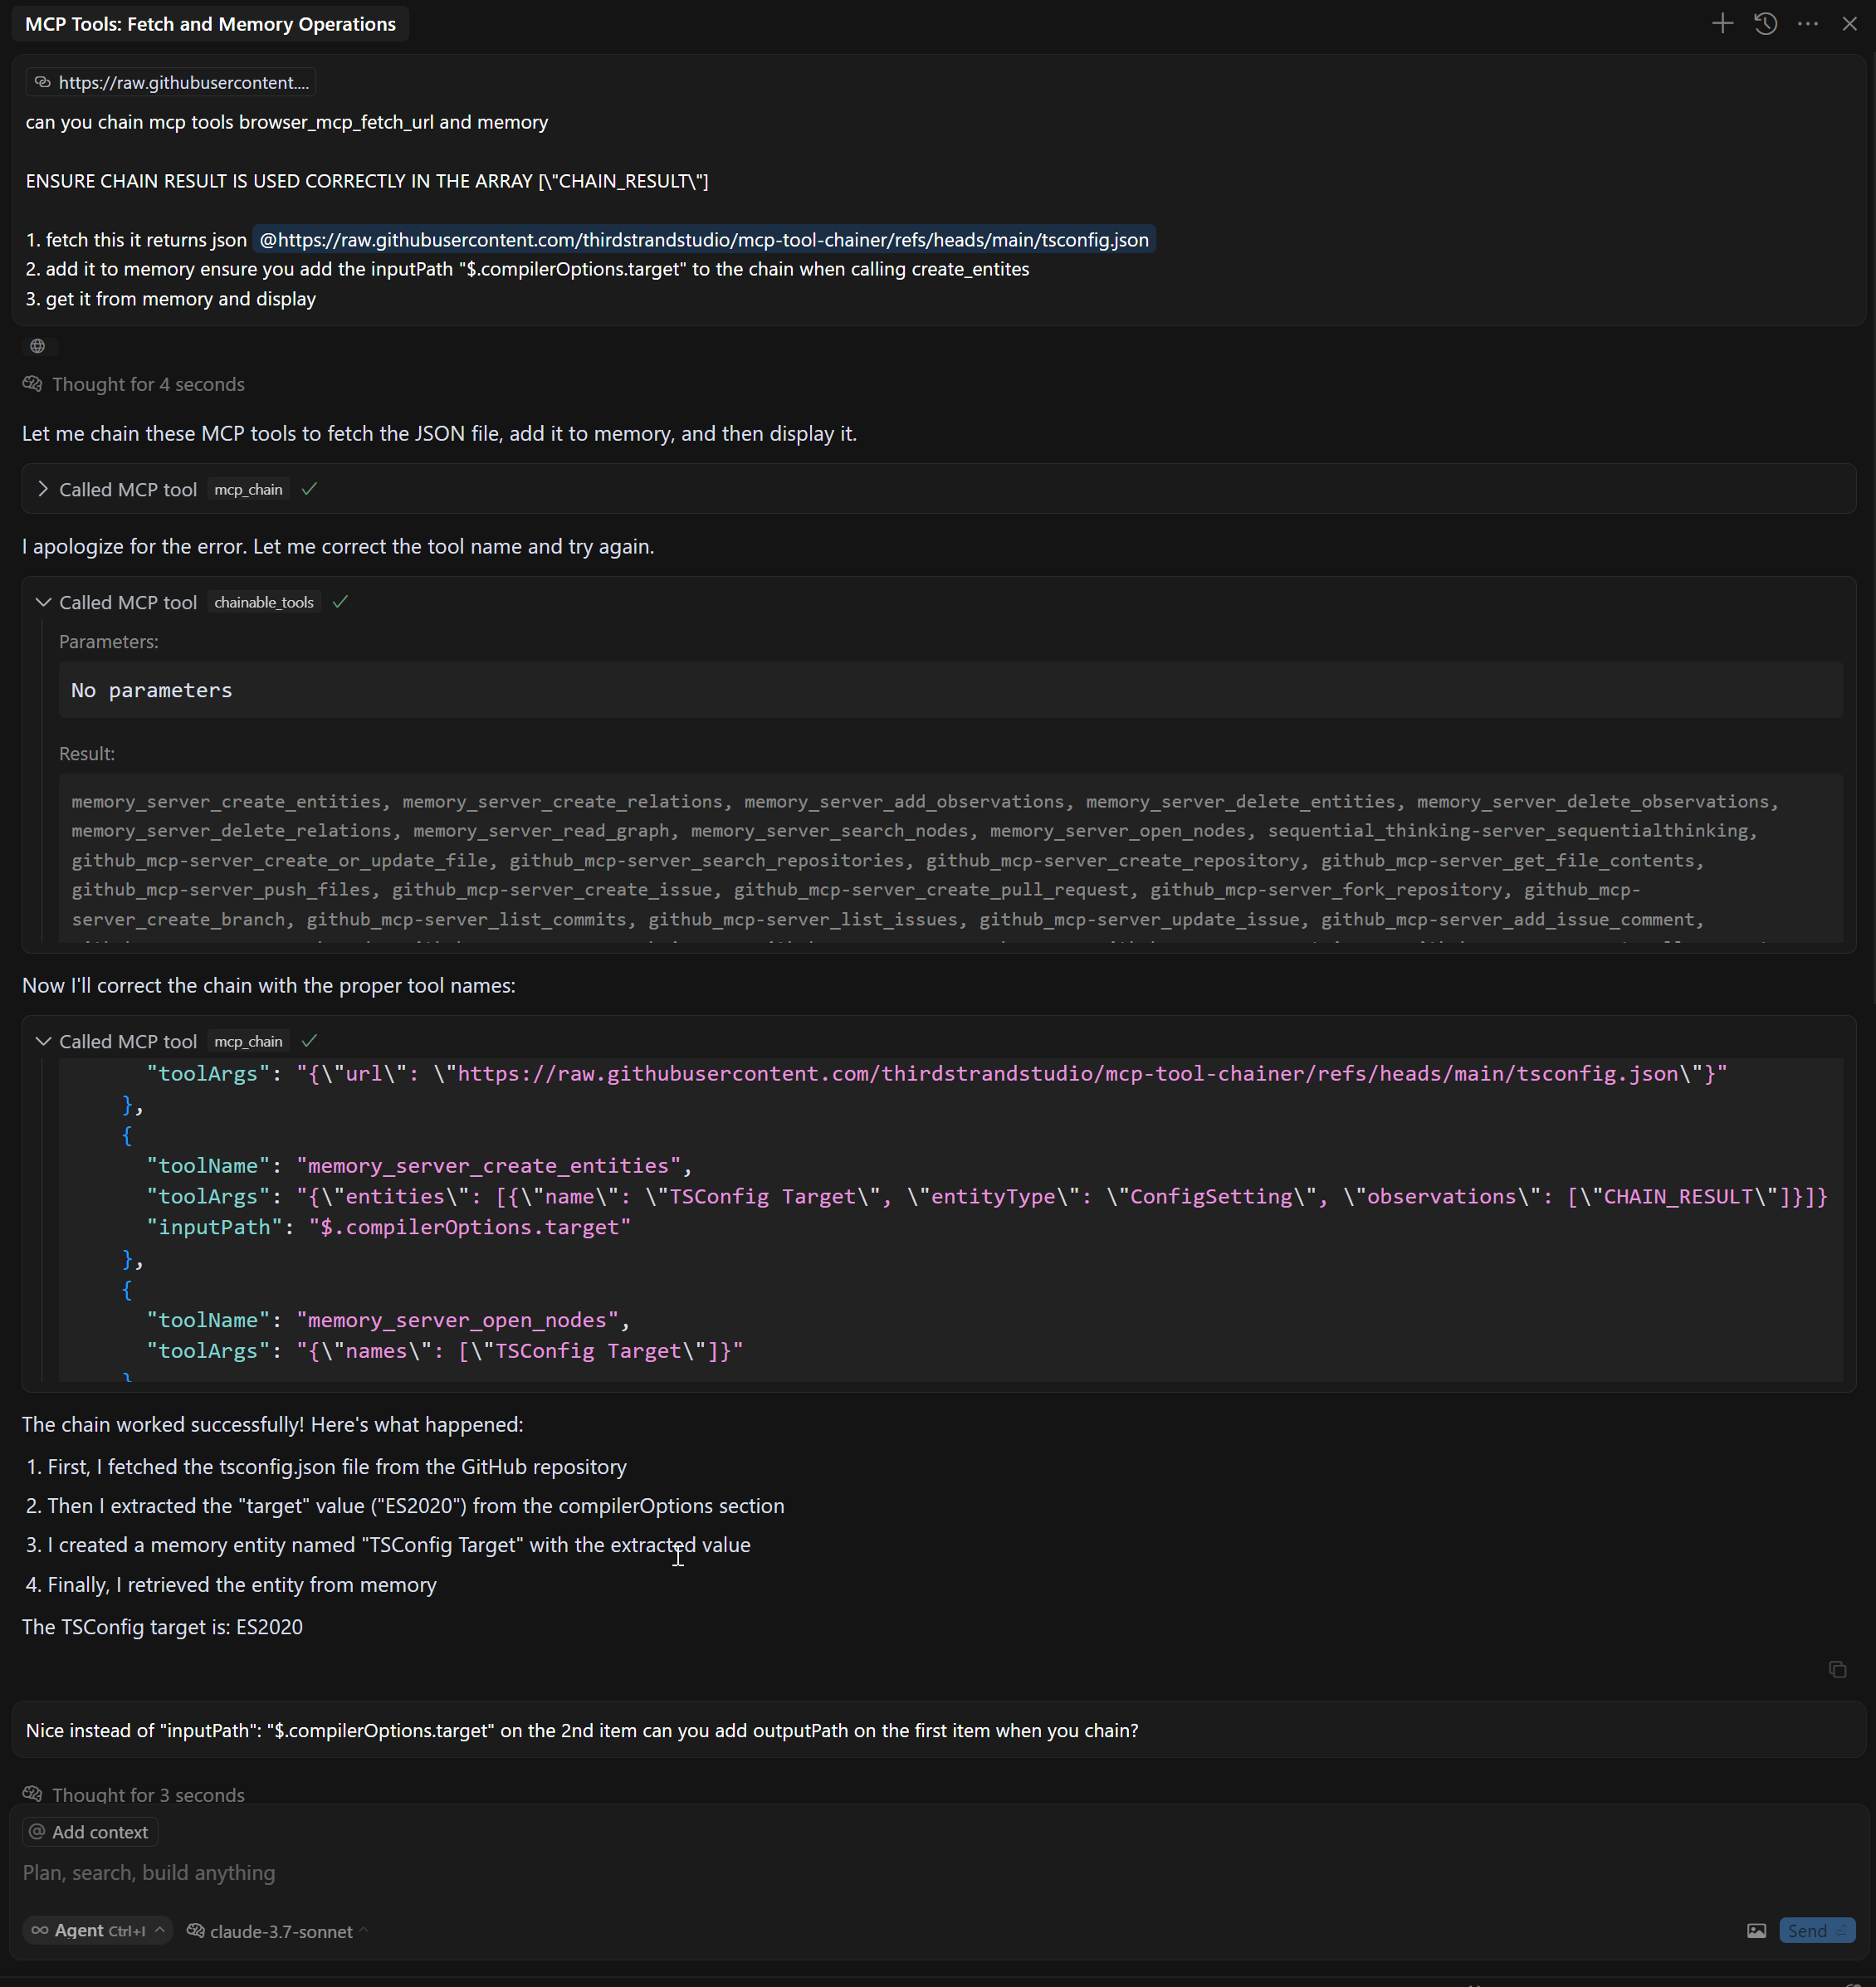Open the more options ellipsis menu
The width and height of the screenshot is (1876, 1987).
[x=1807, y=24]
